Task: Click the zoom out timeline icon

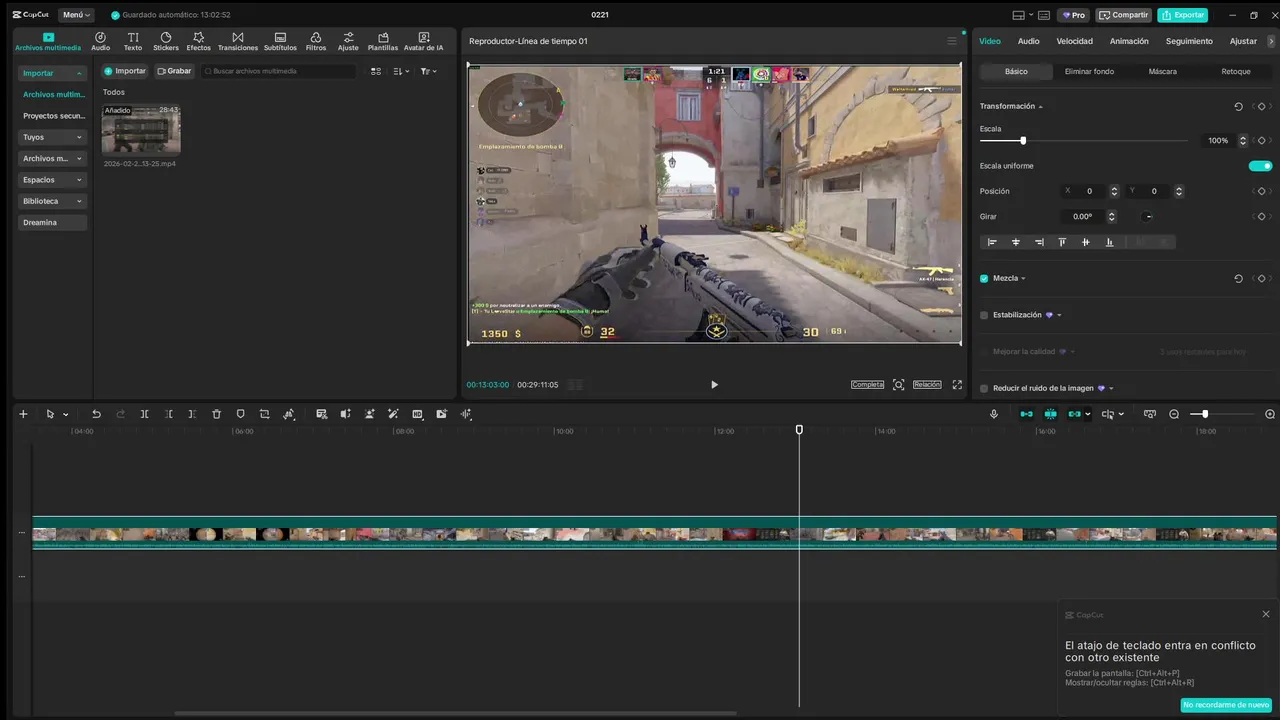Action: [1174, 414]
